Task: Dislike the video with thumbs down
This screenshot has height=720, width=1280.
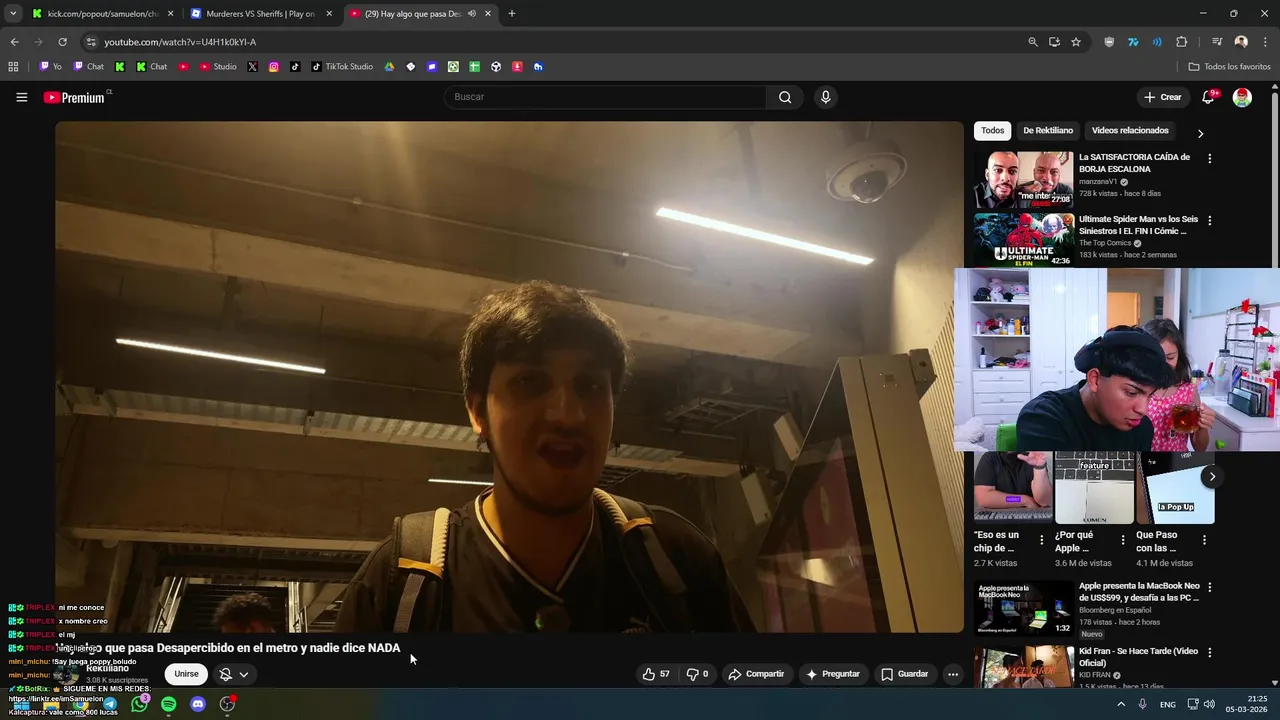Action: coord(696,674)
